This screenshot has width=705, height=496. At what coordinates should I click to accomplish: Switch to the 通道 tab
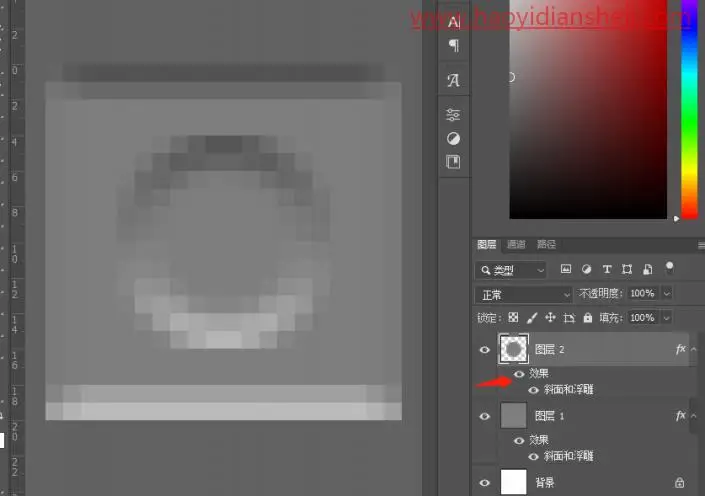click(x=516, y=244)
